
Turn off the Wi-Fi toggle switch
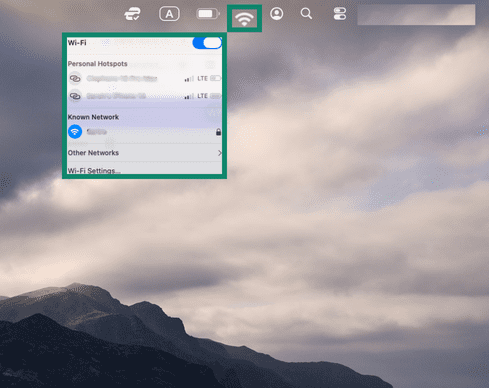(x=207, y=43)
